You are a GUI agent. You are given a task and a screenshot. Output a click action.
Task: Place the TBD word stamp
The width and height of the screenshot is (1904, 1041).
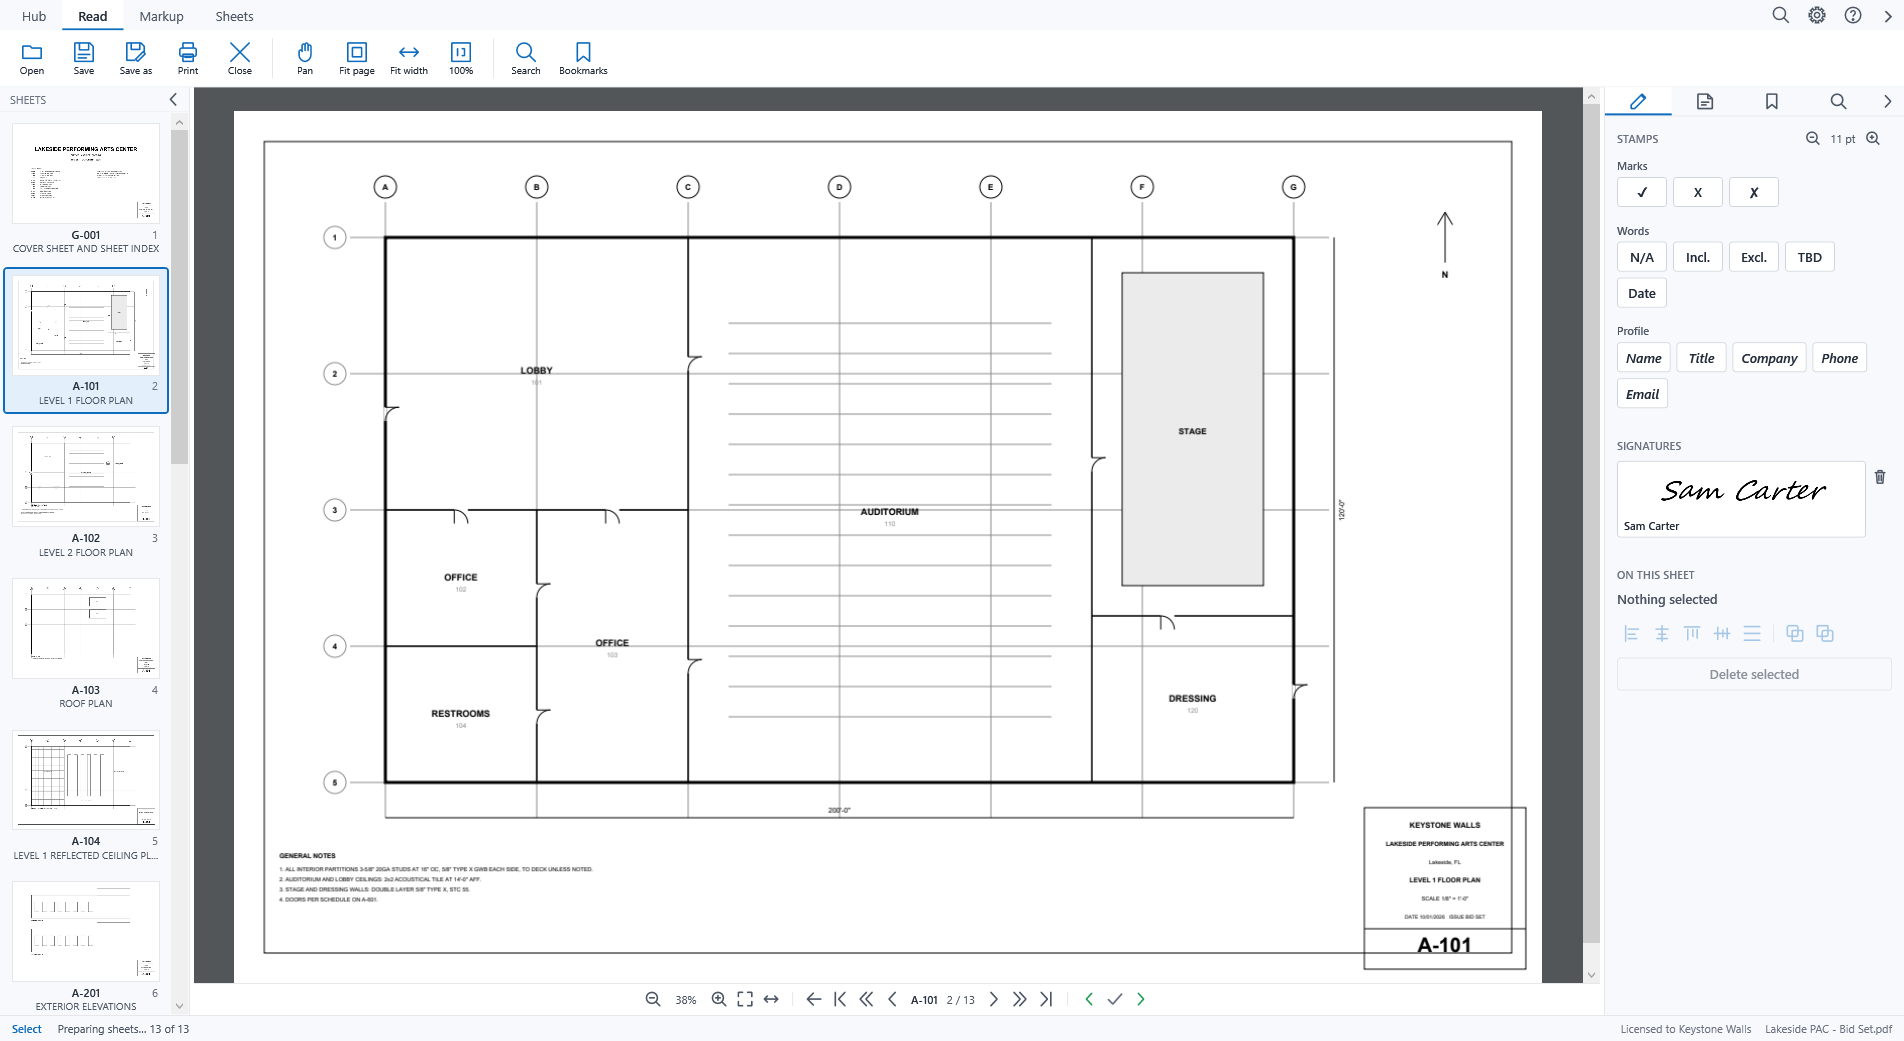(x=1809, y=257)
